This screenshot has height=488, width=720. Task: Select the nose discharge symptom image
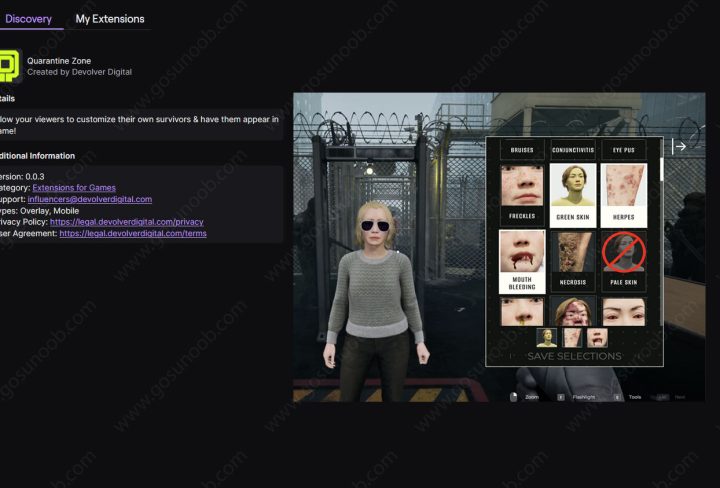point(522,311)
